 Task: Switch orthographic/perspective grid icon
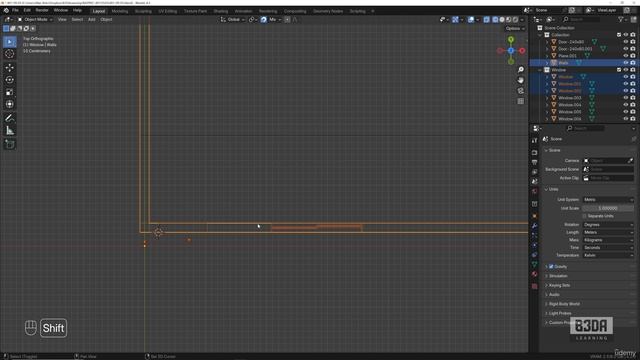[520, 101]
